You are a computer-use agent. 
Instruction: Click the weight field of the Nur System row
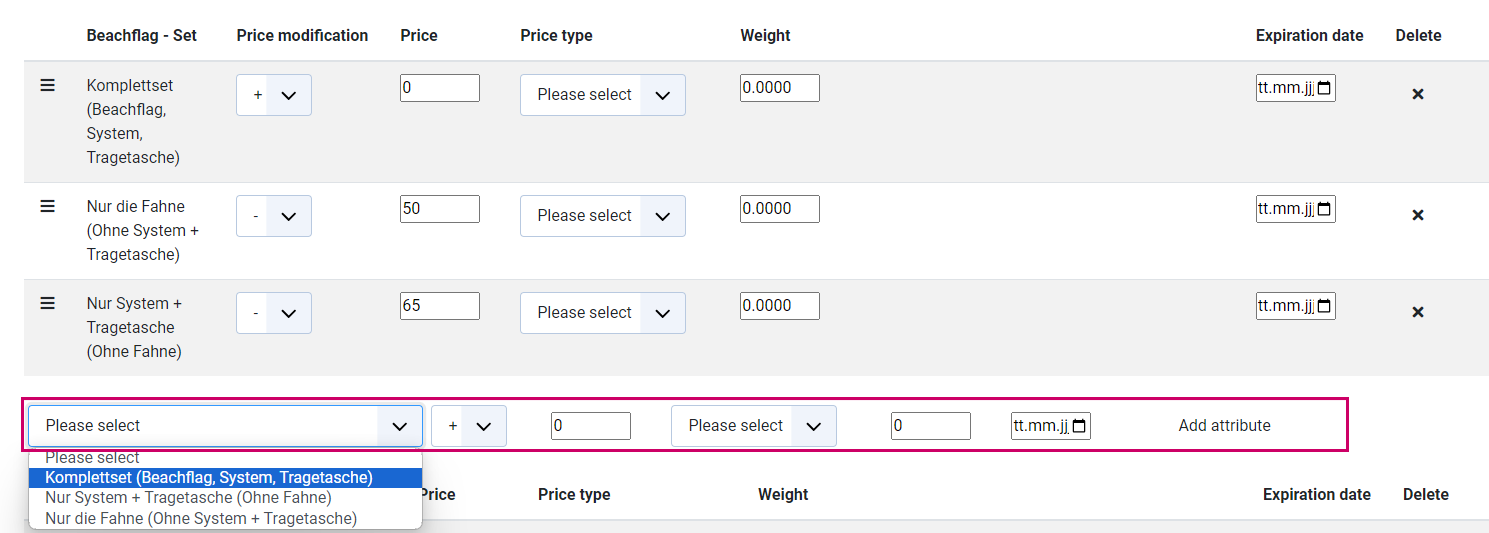pos(780,306)
